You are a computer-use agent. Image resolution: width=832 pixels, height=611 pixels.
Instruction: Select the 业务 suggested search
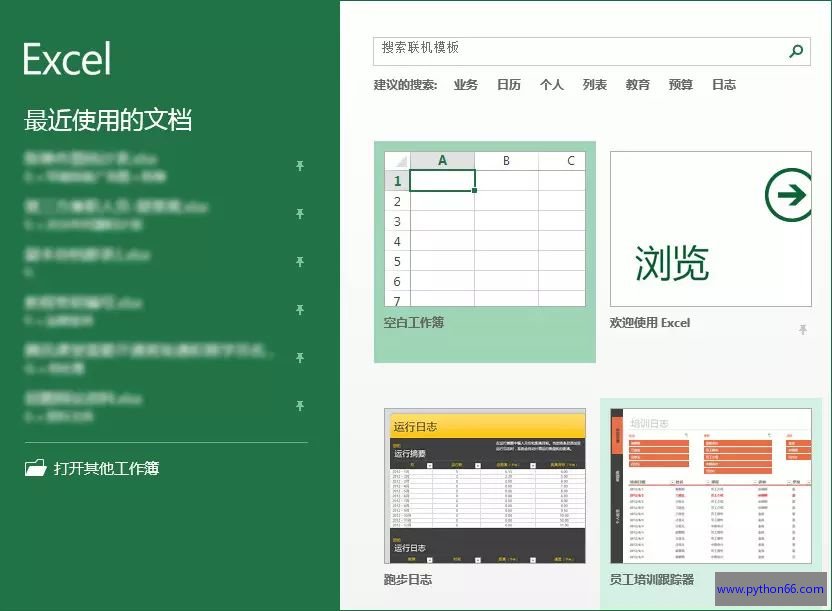coord(465,85)
